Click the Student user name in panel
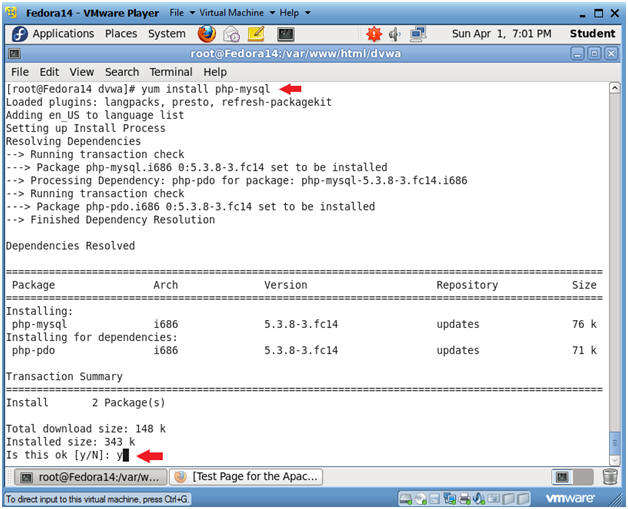This screenshot has height=509, width=628. click(592, 34)
